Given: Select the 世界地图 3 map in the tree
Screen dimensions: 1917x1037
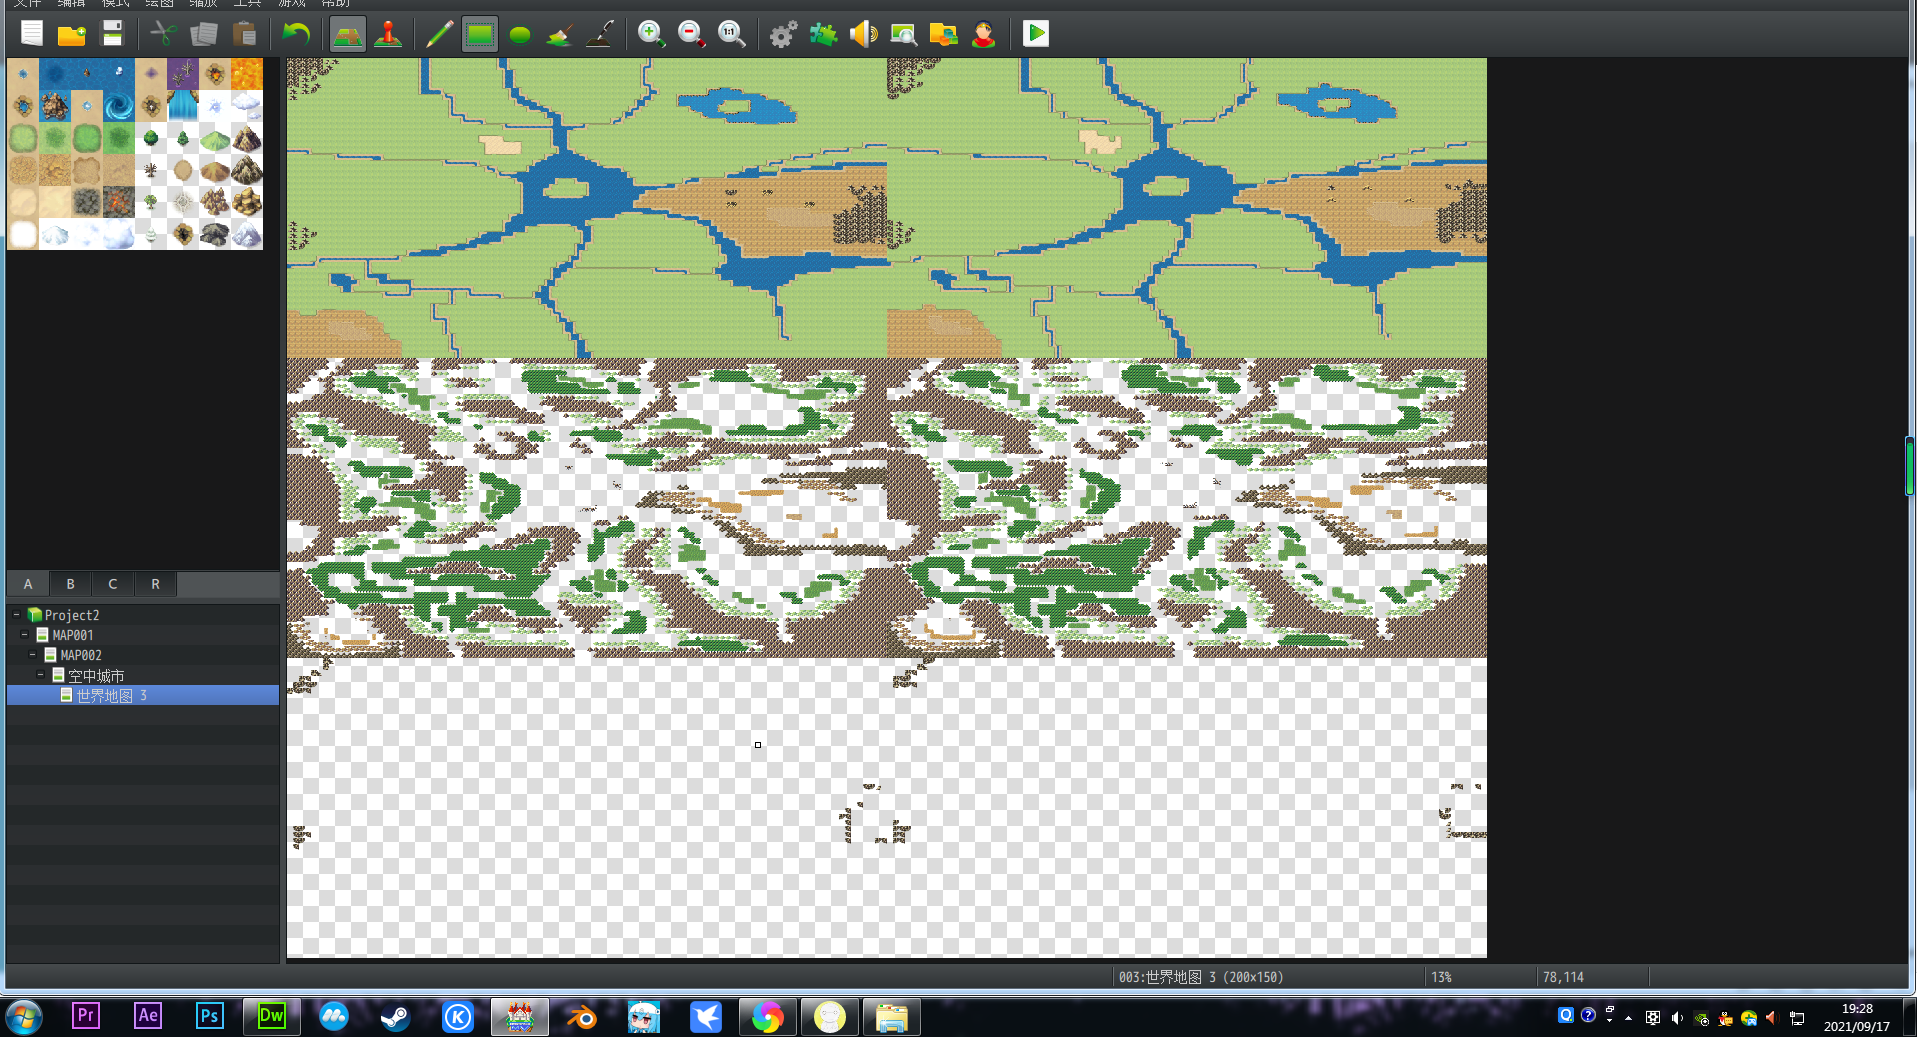Looking at the screenshot, I should (x=143, y=695).
